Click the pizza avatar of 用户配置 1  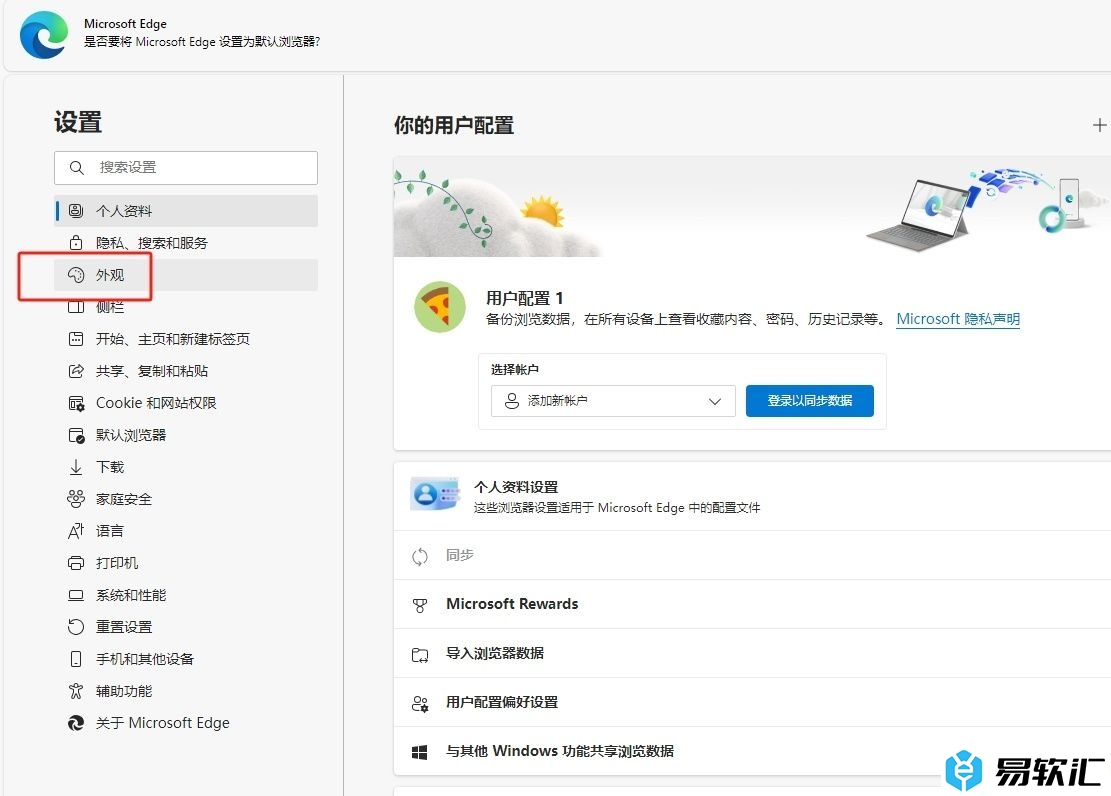pos(440,307)
